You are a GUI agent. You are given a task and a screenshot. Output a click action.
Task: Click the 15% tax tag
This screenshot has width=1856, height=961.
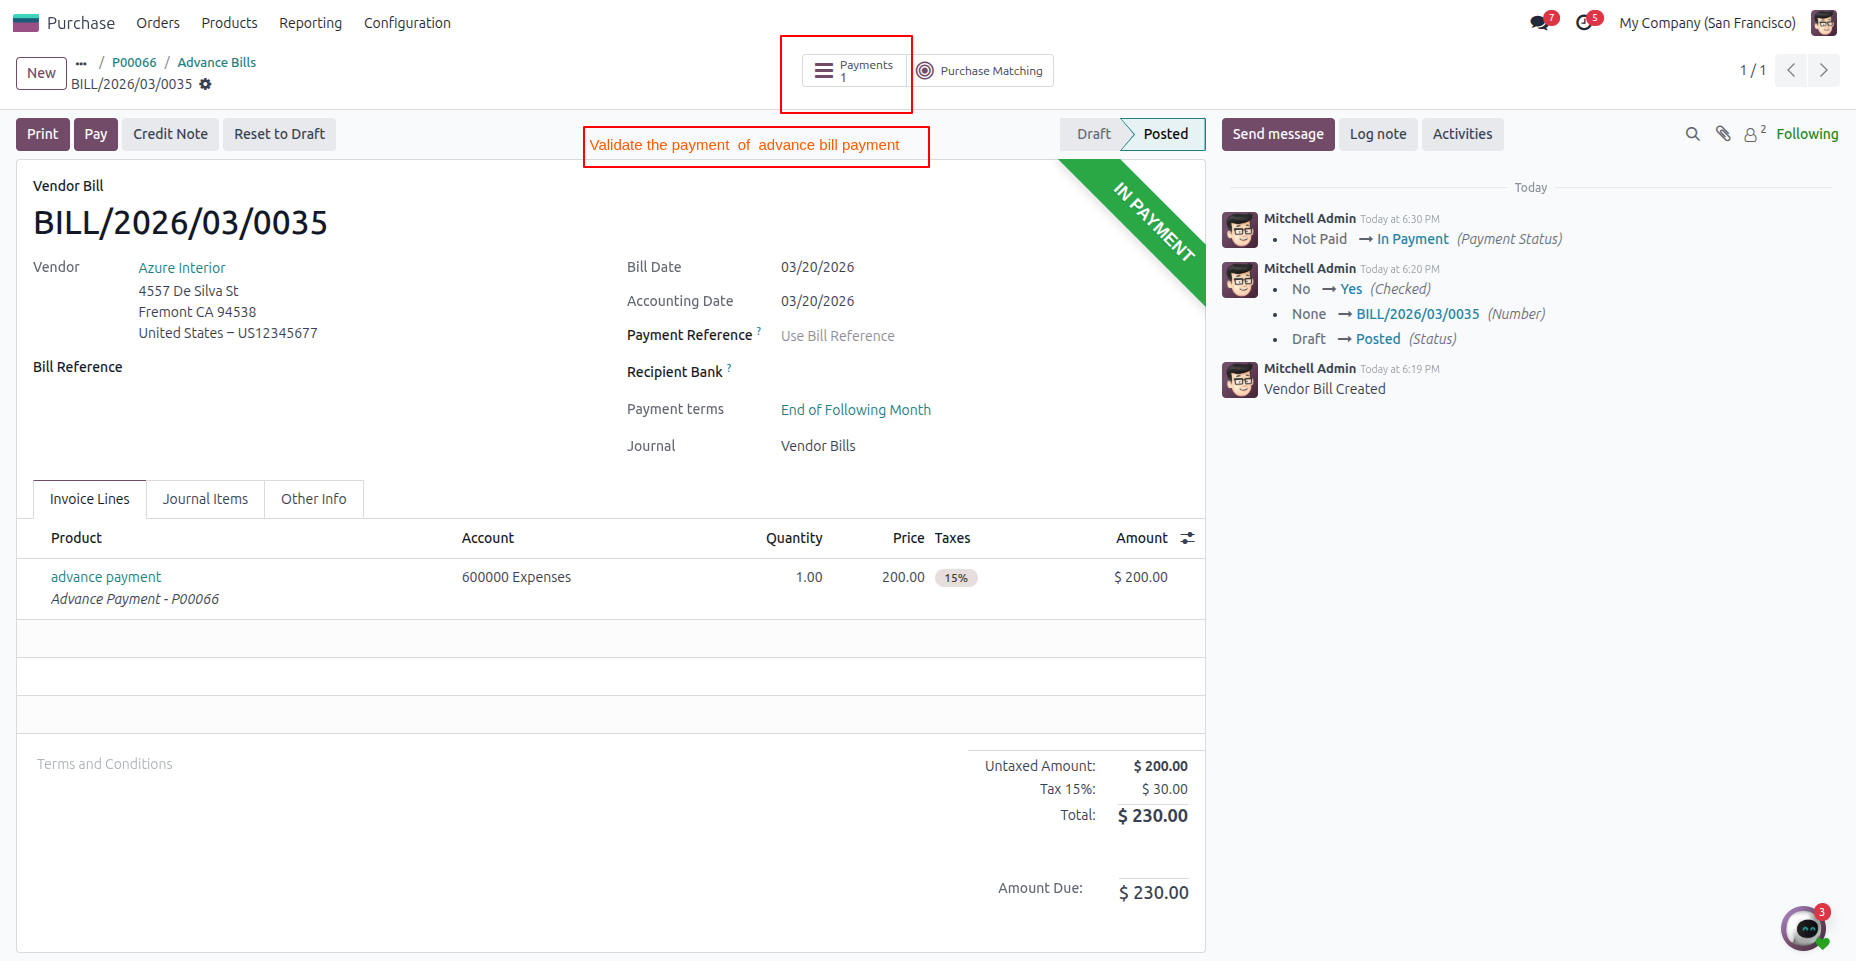pos(956,578)
